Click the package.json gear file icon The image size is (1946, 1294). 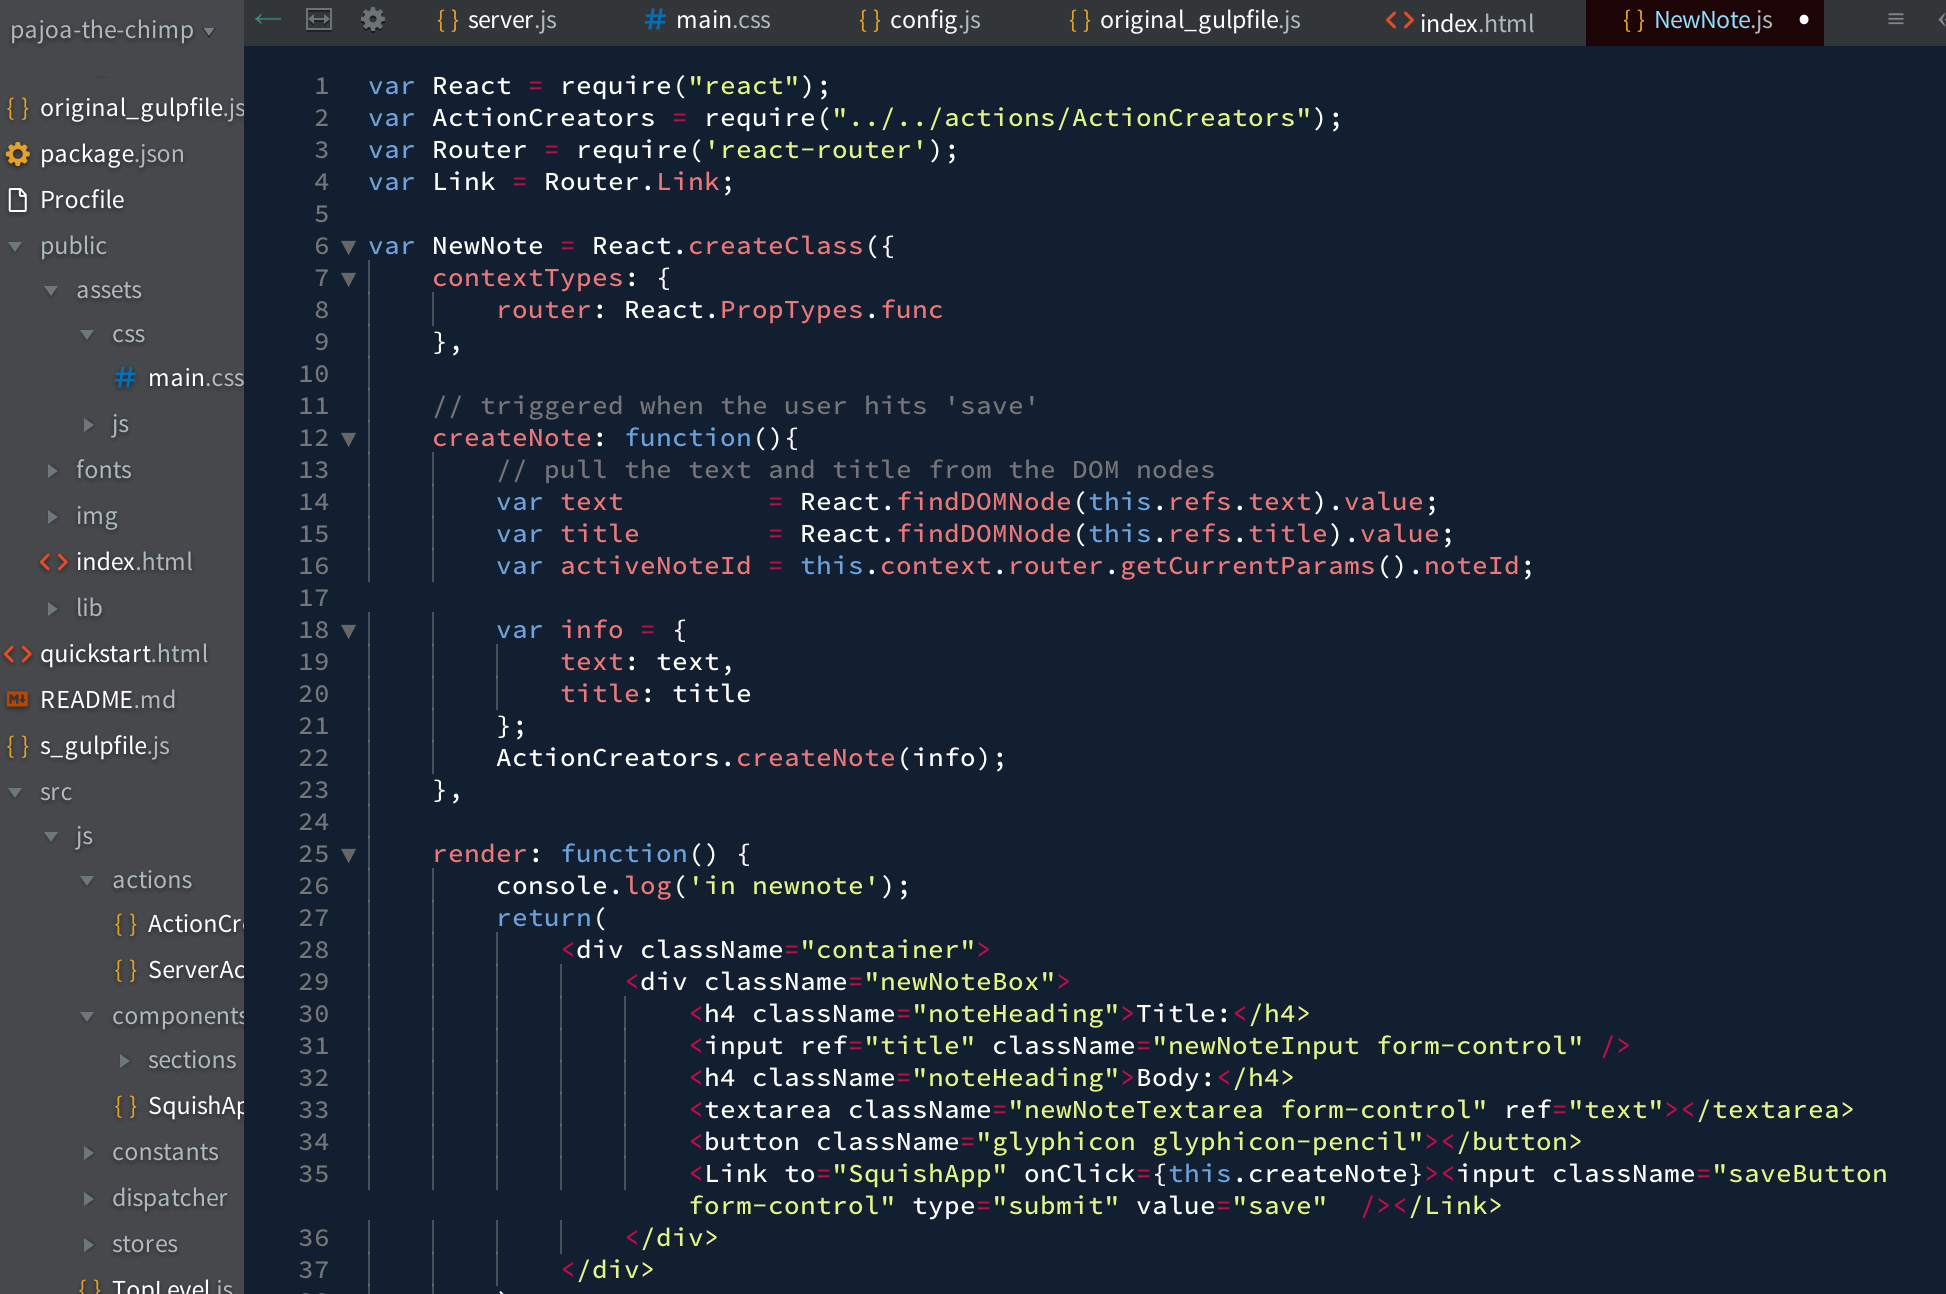tap(18, 154)
